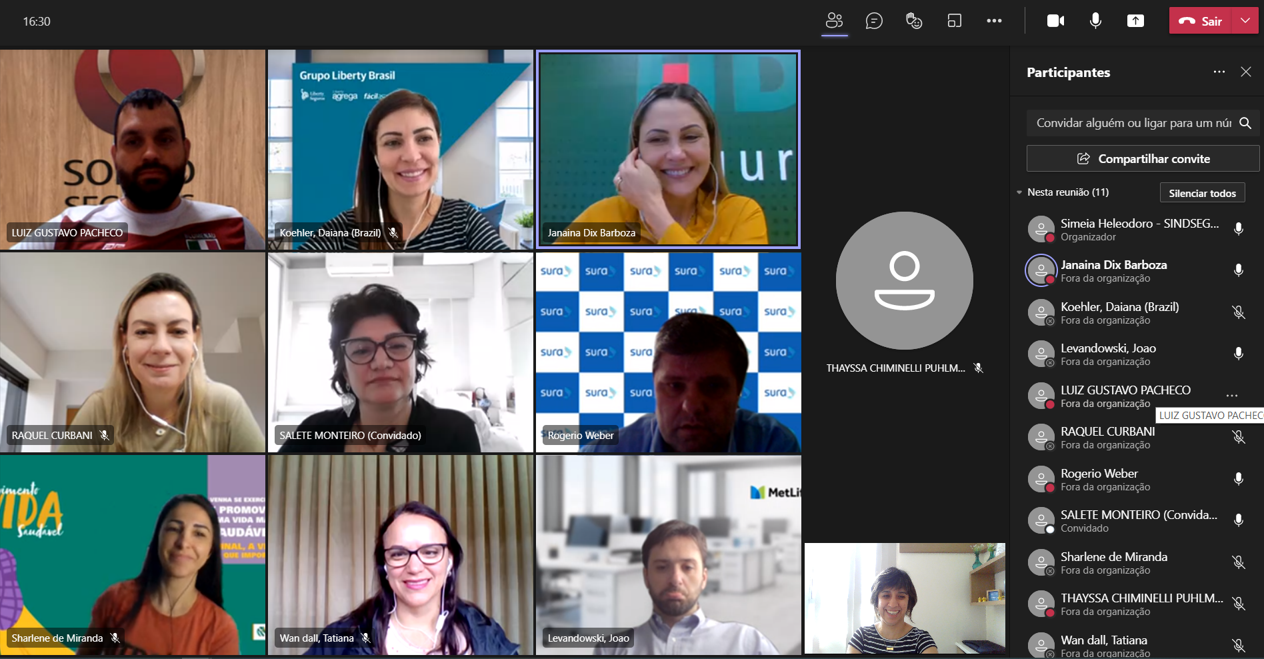Image resolution: width=1264 pixels, height=659 pixels.
Task: Click the Silenciar todos button
Action: [1202, 193]
